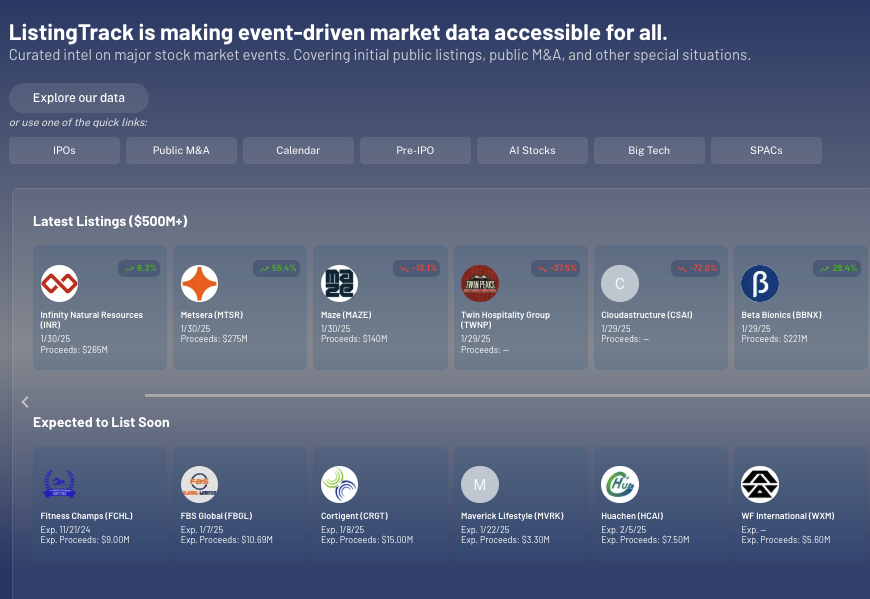The width and height of the screenshot is (870, 599).
Task: Click the Maverick Lifestyle letter M avatar
Action: [x=480, y=484]
